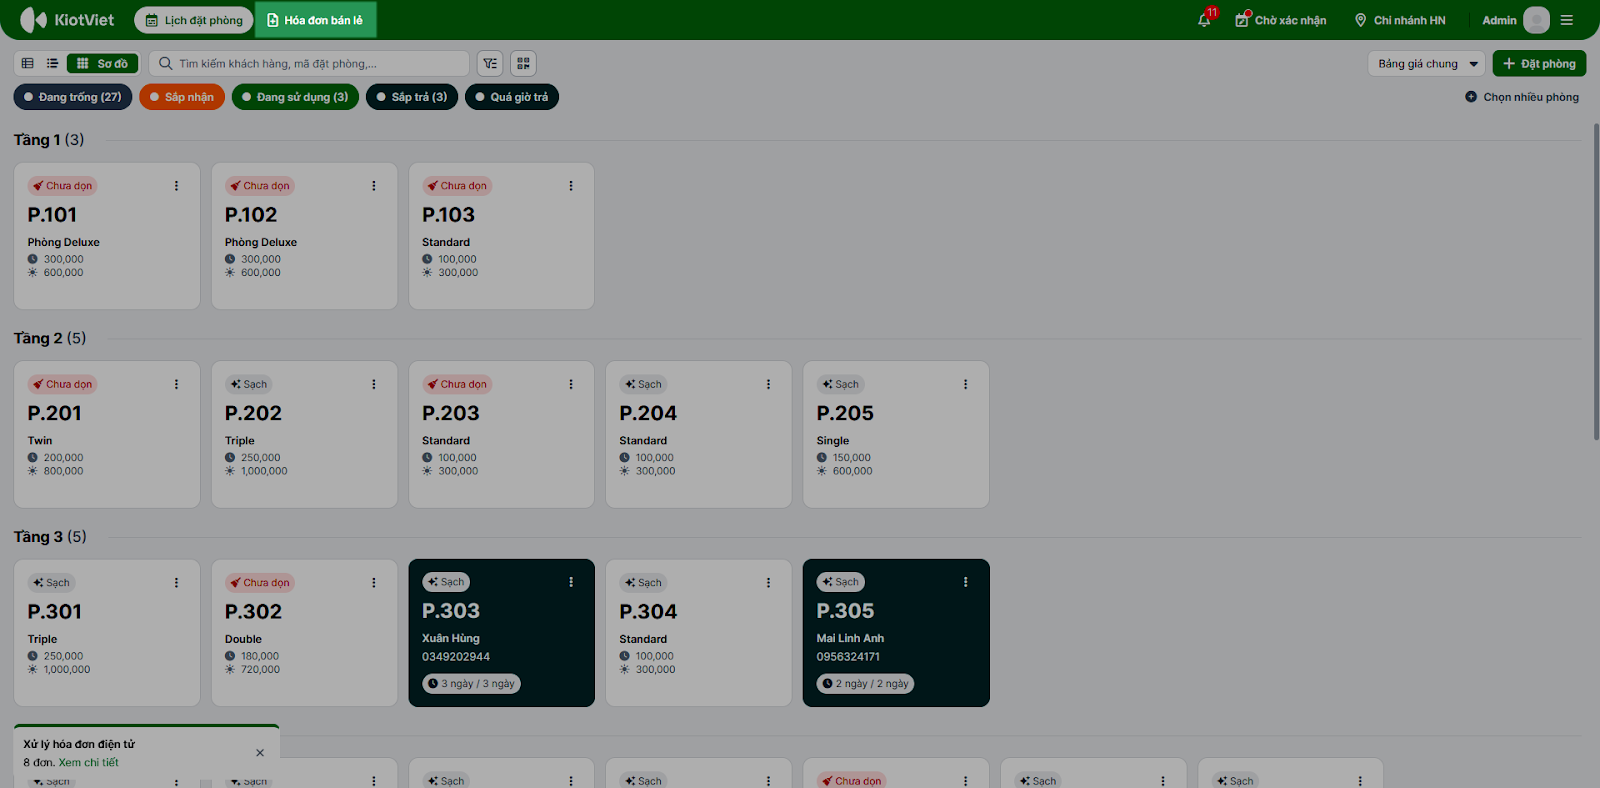This screenshot has height=788, width=1600.
Task: Open the notifications bell
Action: (1204, 20)
